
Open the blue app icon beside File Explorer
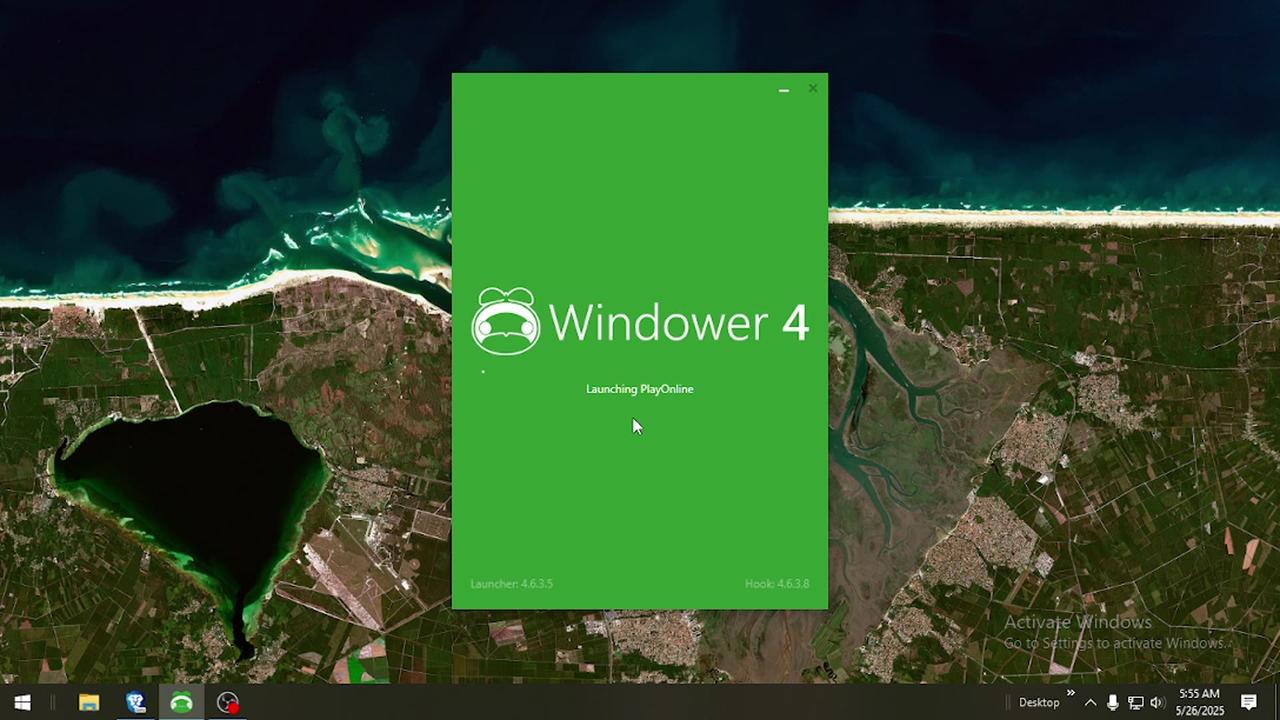pos(136,702)
